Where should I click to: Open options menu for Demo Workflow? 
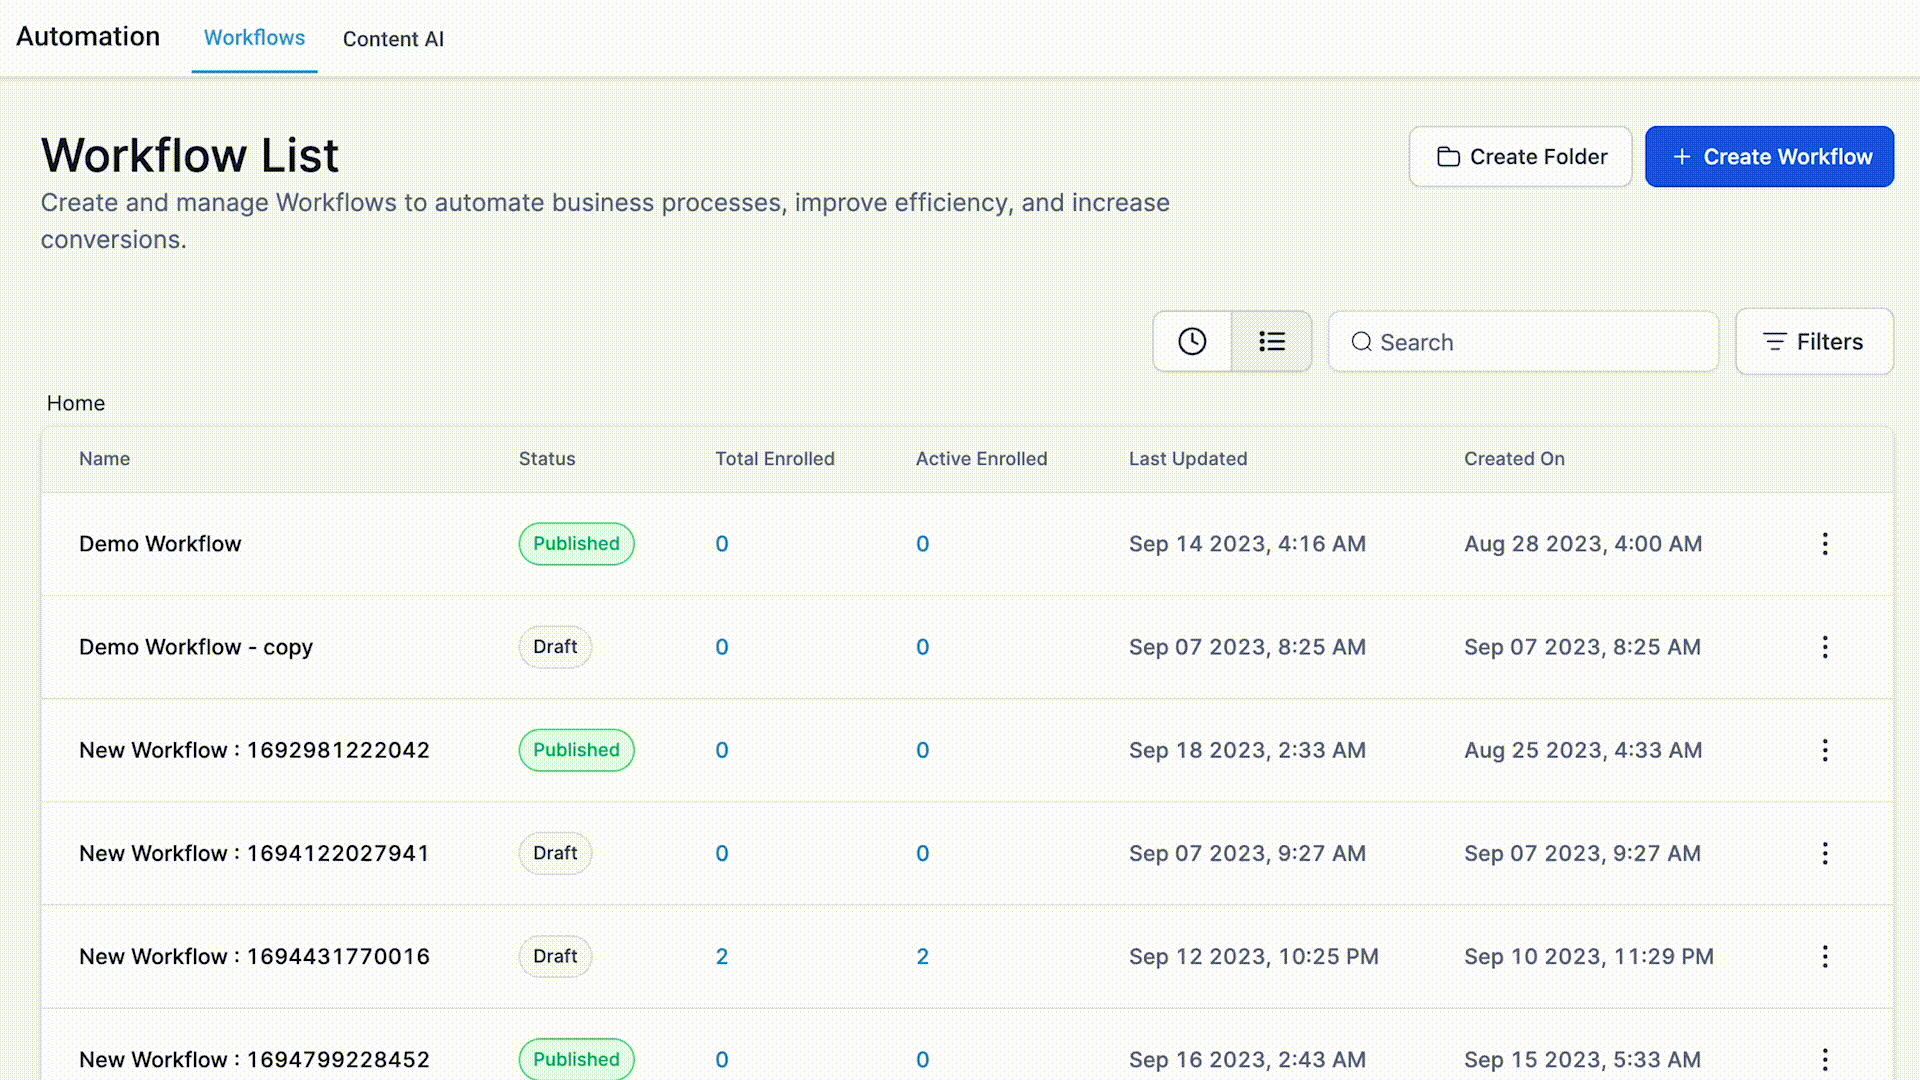point(1824,544)
